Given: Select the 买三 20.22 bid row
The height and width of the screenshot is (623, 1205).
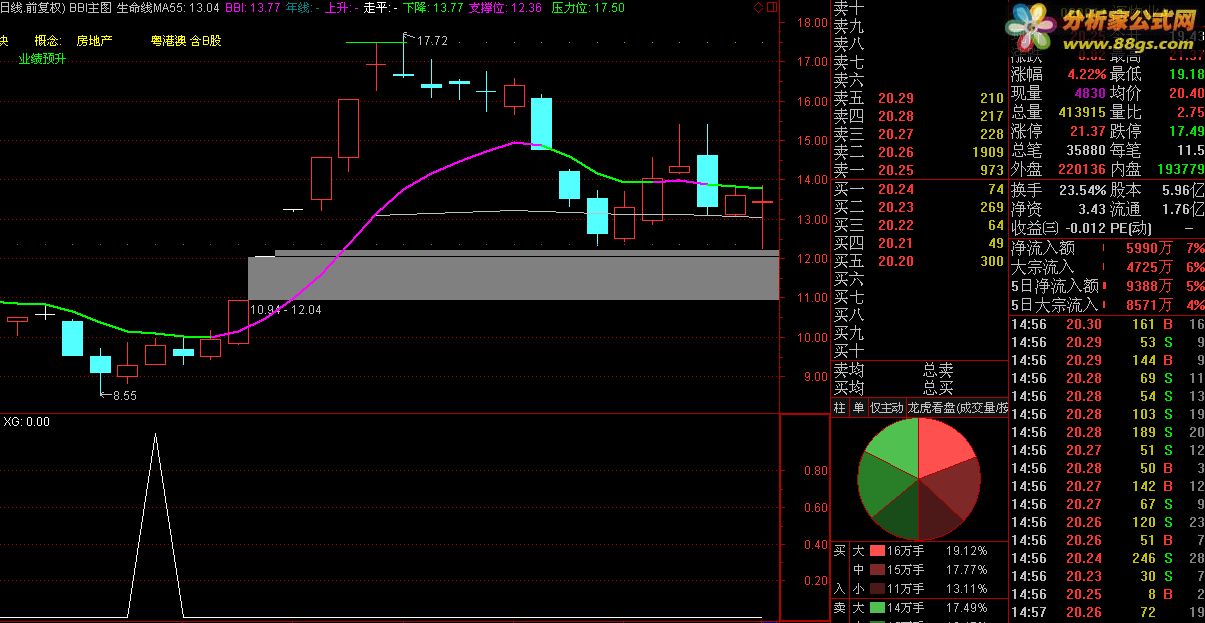Looking at the screenshot, I should [919, 225].
